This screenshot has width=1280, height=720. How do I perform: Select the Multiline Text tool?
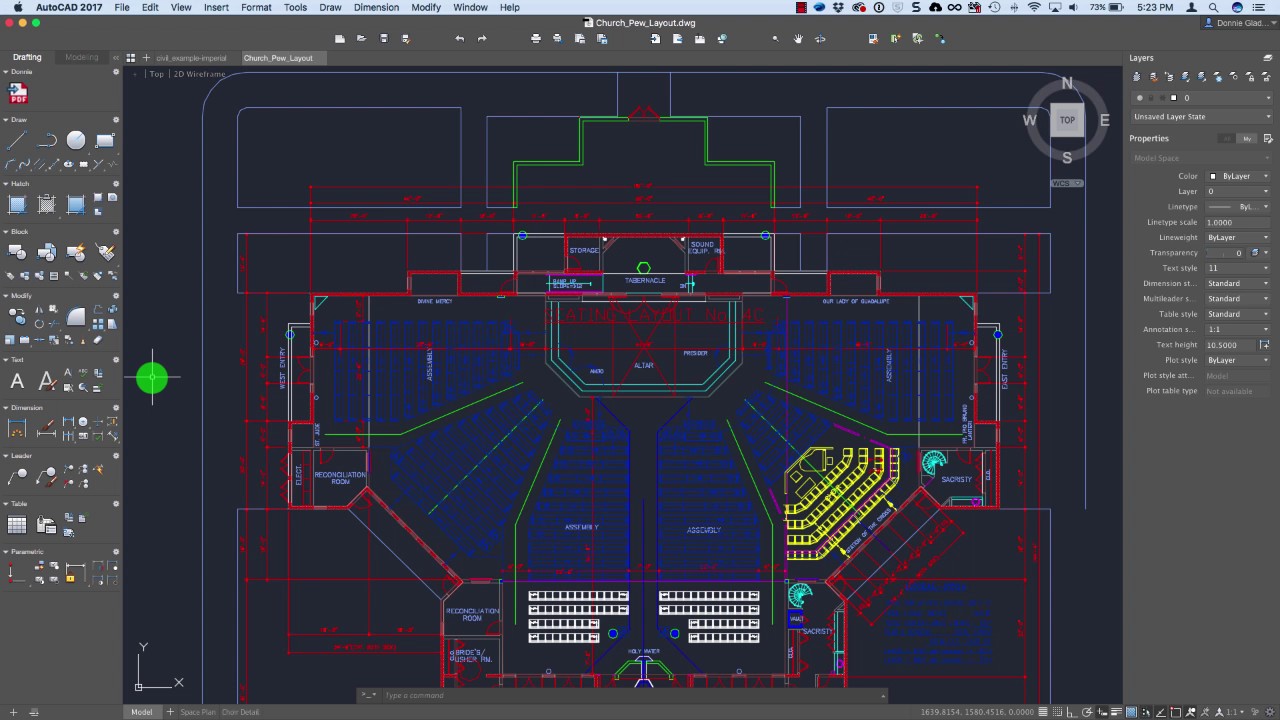click(17, 381)
